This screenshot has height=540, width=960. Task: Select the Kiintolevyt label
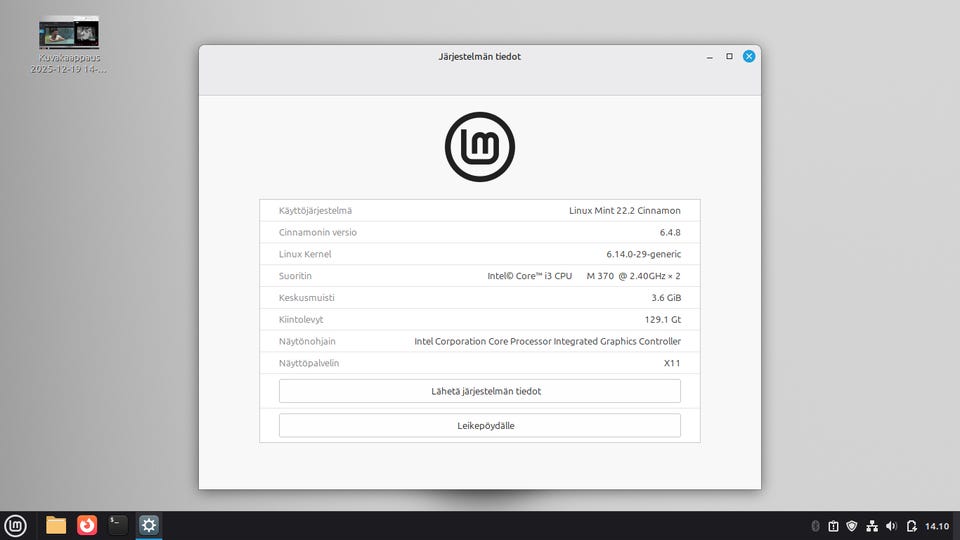pyautogui.click(x=301, y=320)
